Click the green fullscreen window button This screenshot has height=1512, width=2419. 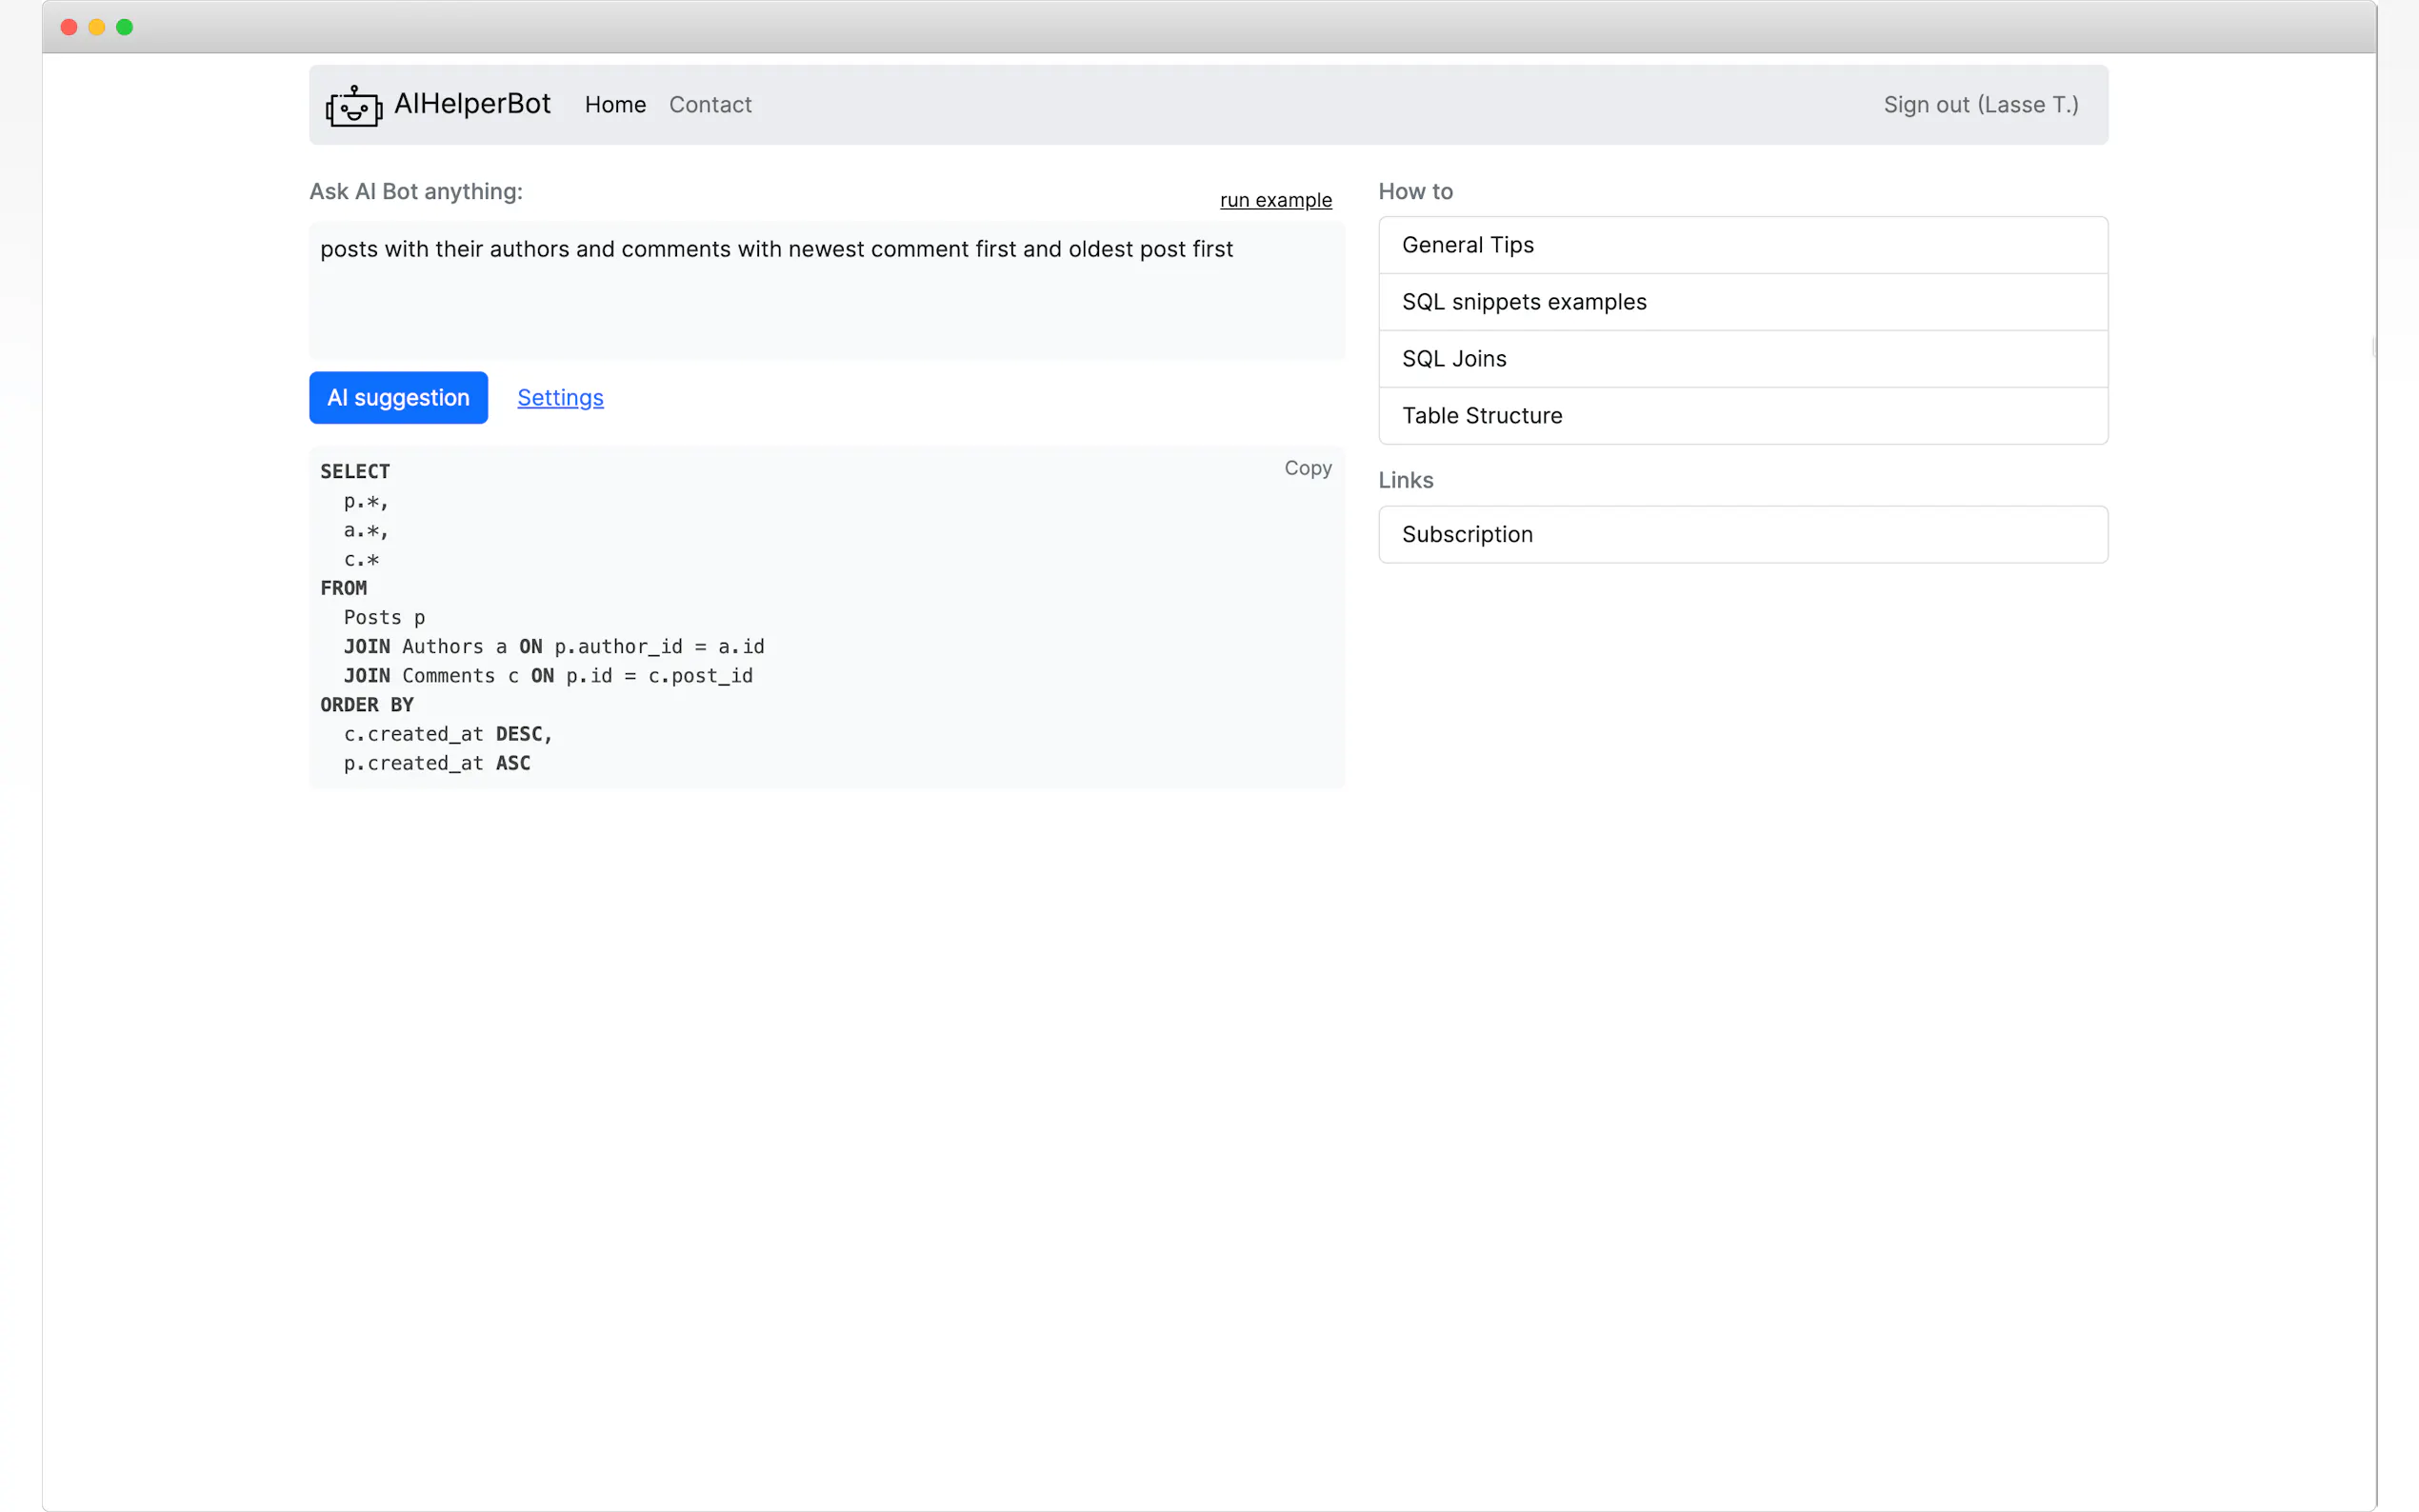[125, 27]
